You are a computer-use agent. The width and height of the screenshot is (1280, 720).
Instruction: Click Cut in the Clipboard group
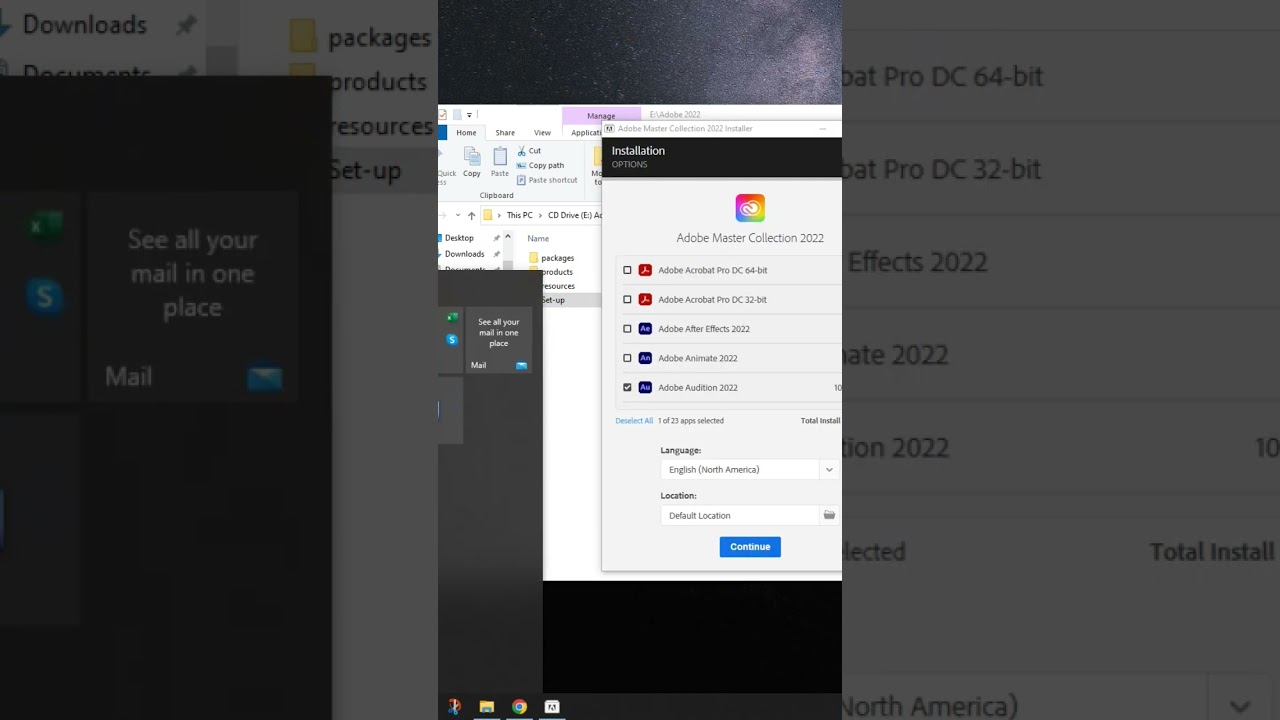[x=529, y=151]
